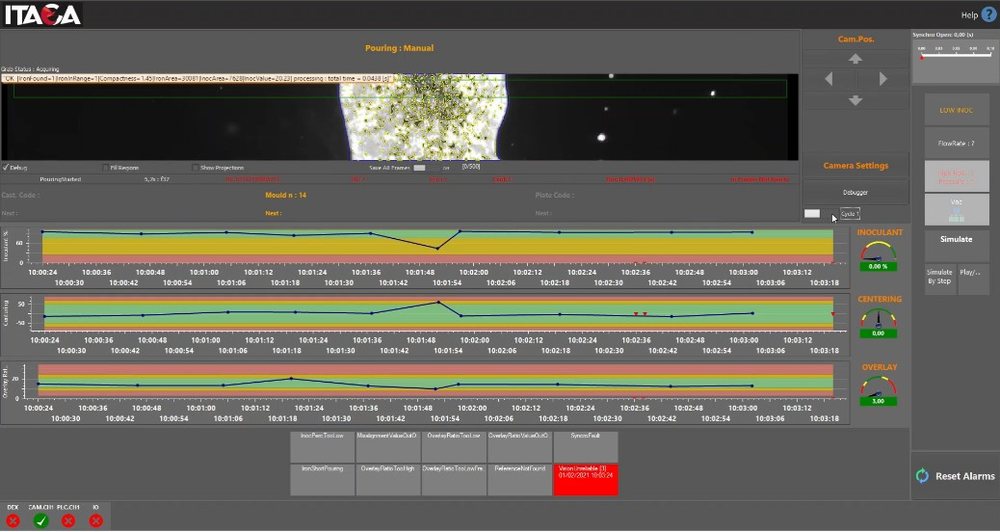The height and width of the screenshot is (532, 1000).
Task: Select the InocPercTooLow alarm tile
Action: pyautogui.click(x=323, y=447)
